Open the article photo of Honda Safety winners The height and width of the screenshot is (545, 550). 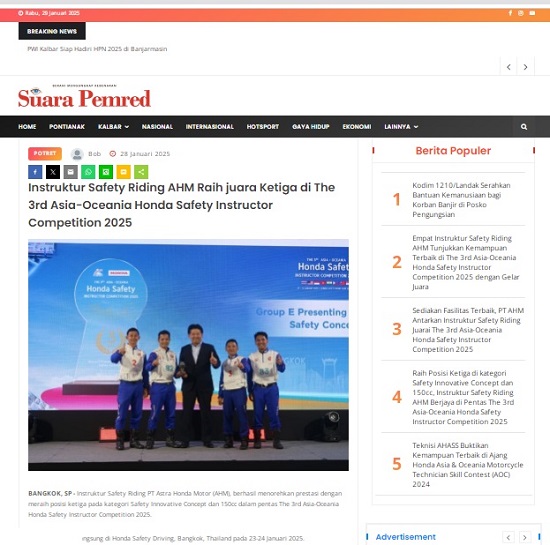click(x=188, y=355)
